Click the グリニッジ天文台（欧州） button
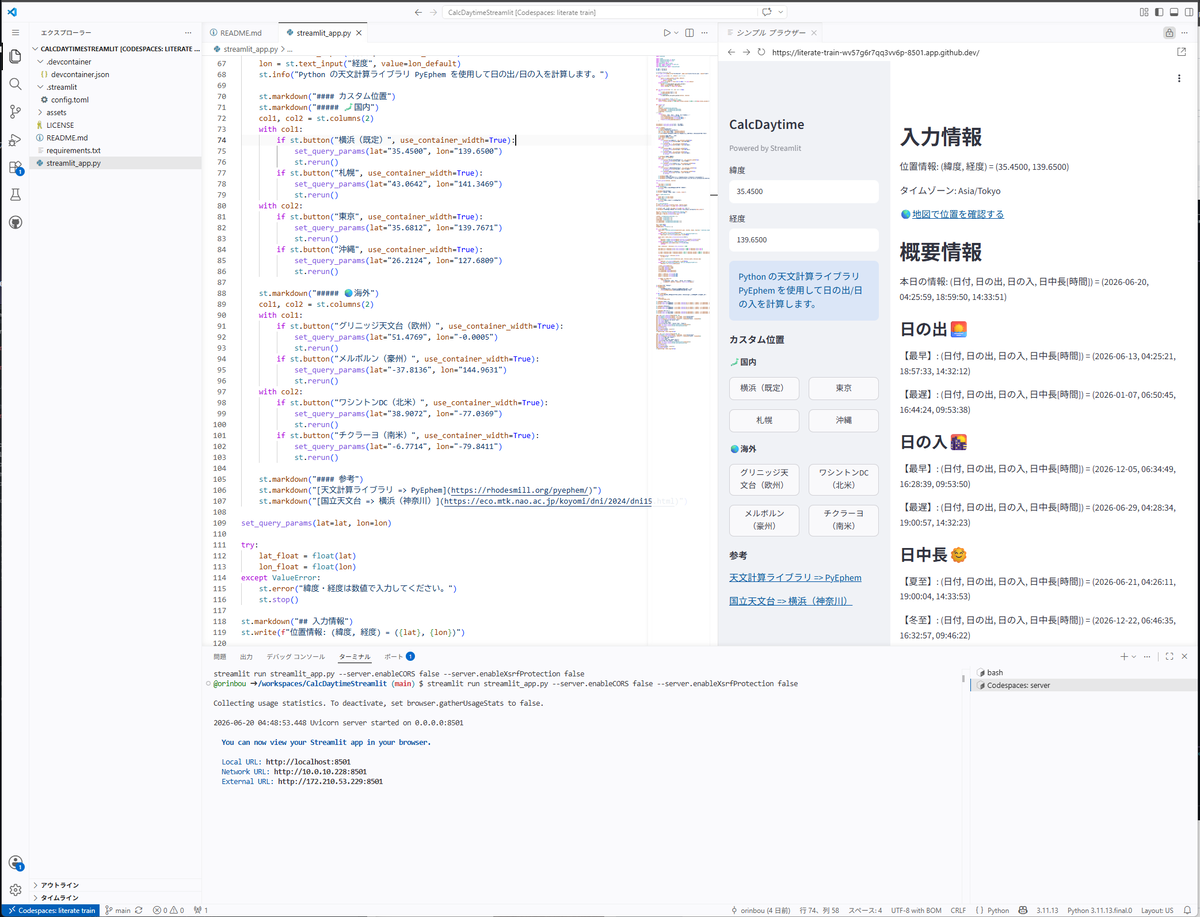 coord(764,480)
